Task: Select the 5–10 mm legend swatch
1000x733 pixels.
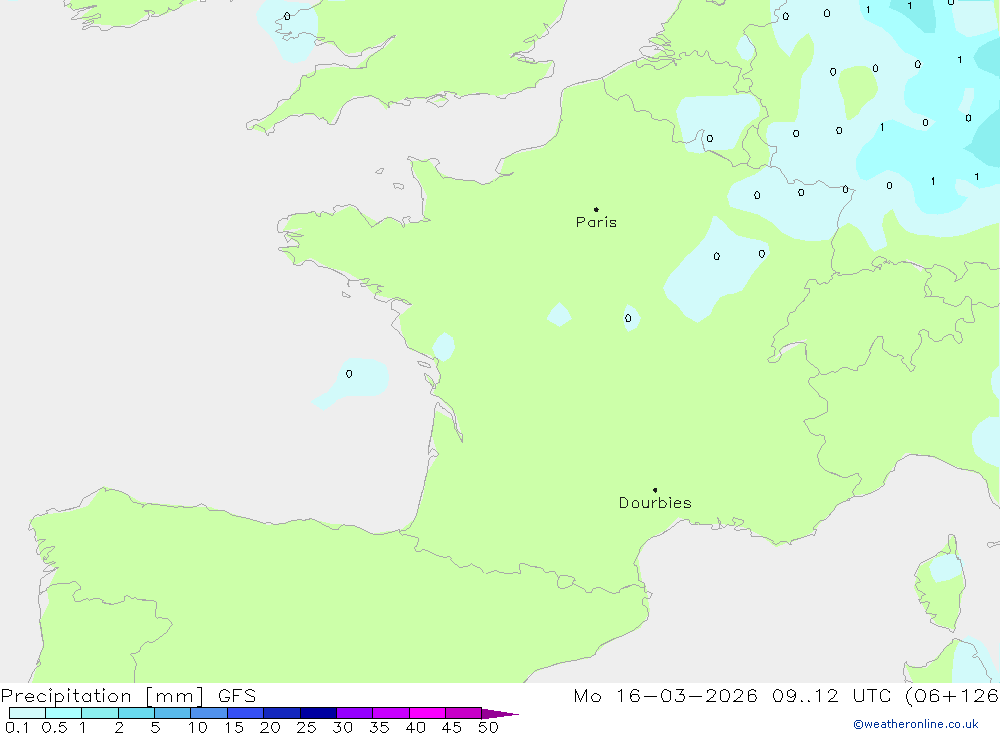Action: 173,713
